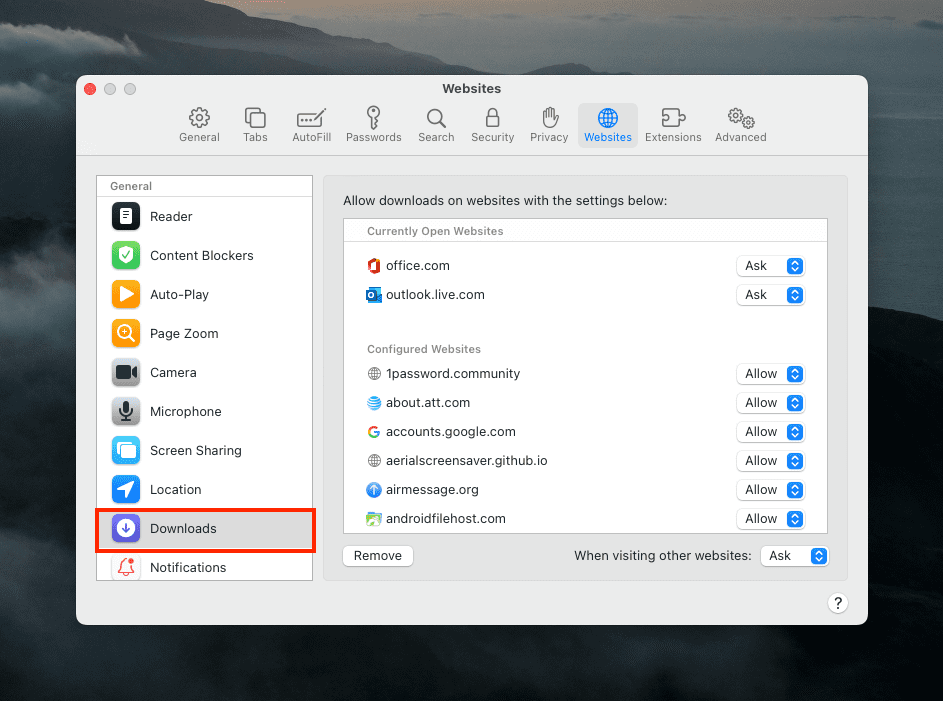Click the Notifications bell icon
The image size is (943, 701).
coord(126,567)
